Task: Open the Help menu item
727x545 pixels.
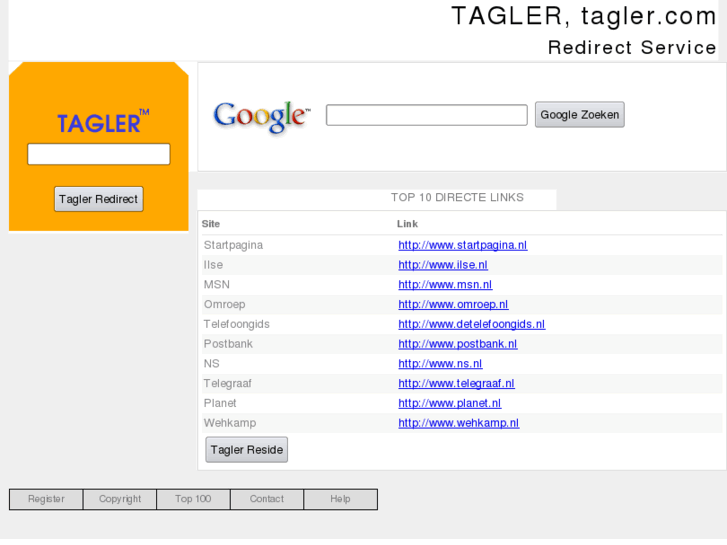Action: pos(340,499)
